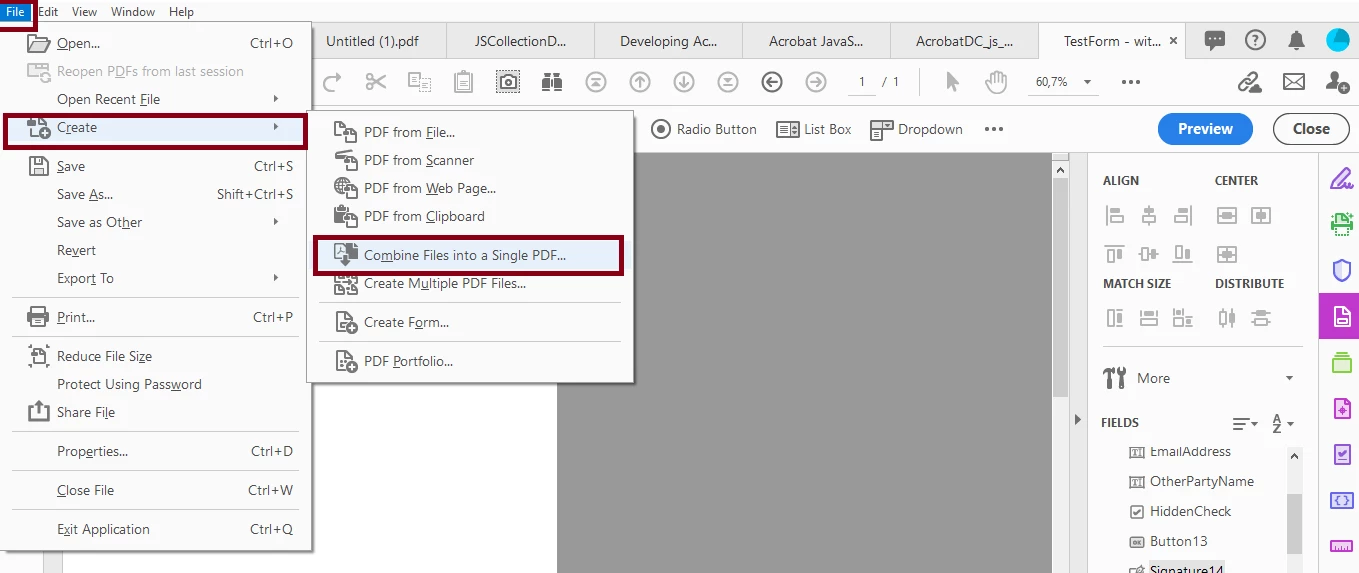Switch to the Developing Ac... tab
Image resolution: width=1359 pixels, height=573 pixels.
pyautogui.click(x=668, y=41)
